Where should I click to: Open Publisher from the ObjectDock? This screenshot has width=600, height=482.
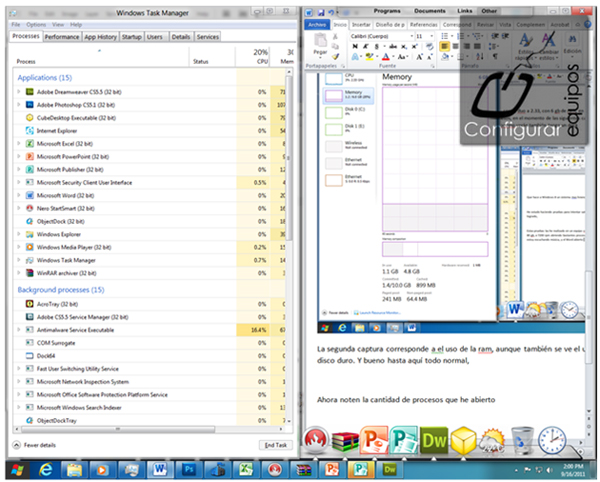(404, 440)
